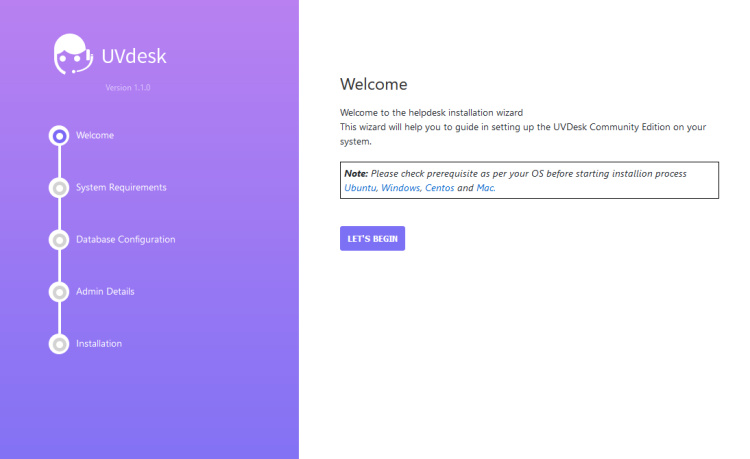This screenshot has width=750, height=459.
Task: Select the active Welcome step circle
Action: tap(59, 135)
